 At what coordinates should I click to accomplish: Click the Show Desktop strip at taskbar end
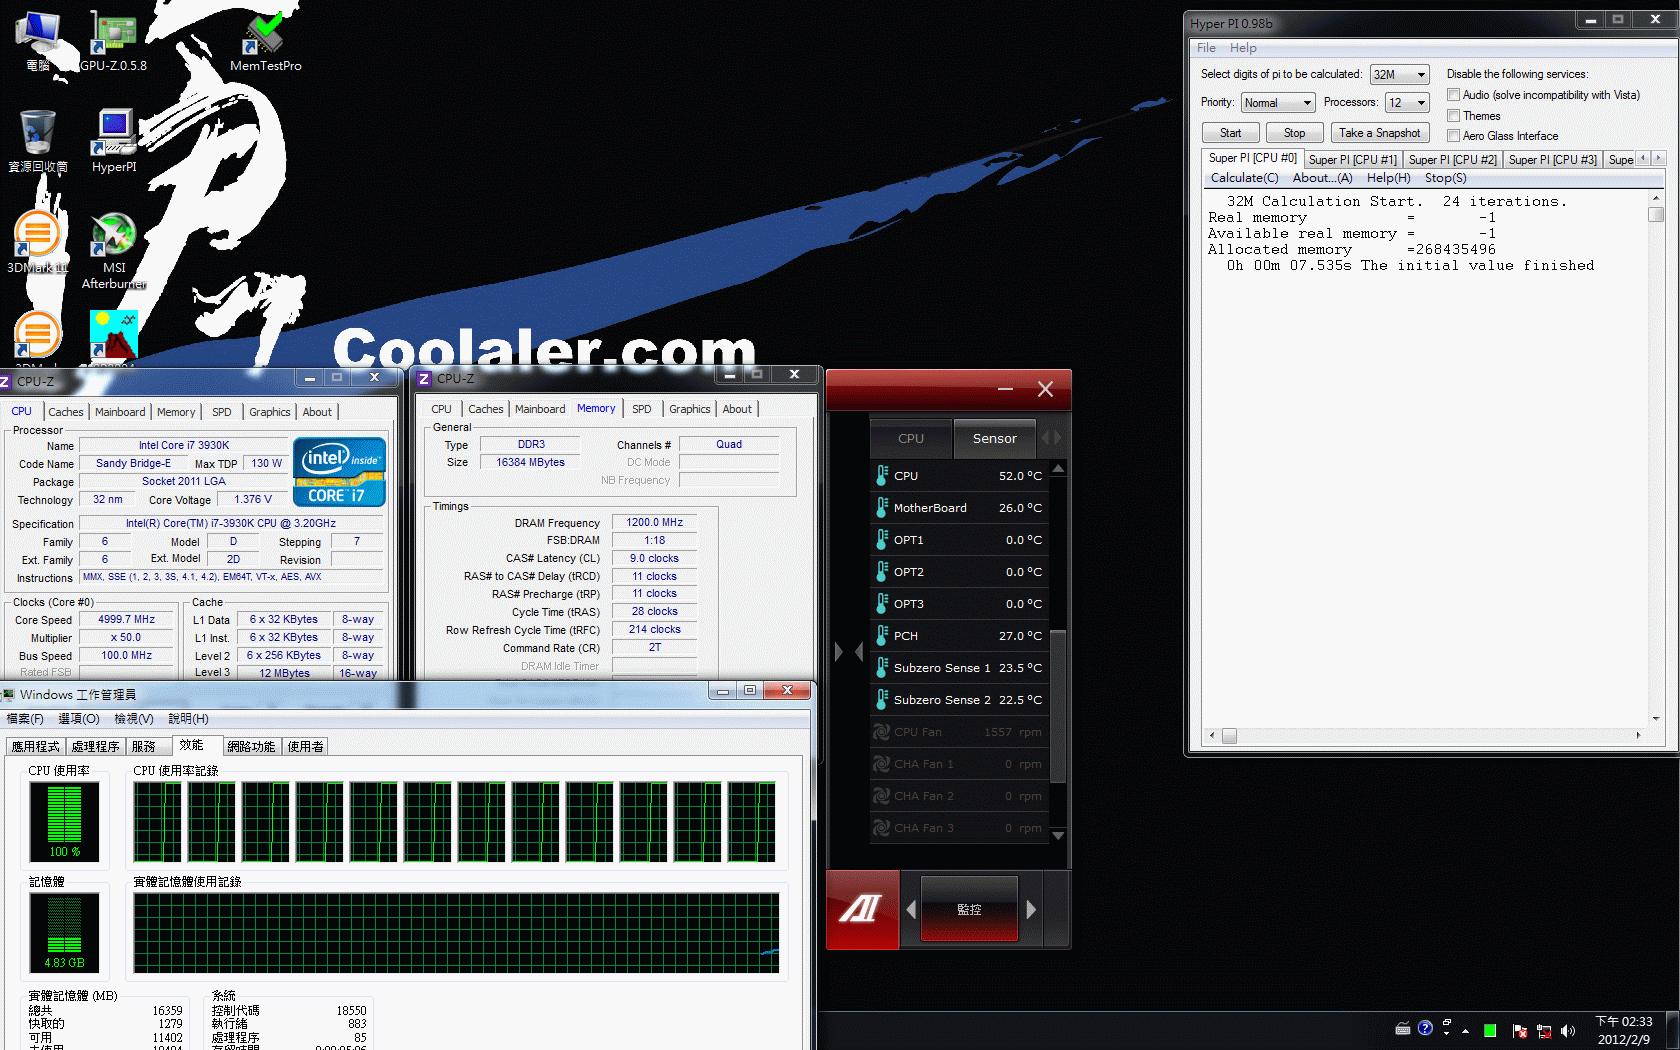(1673, 1030)
